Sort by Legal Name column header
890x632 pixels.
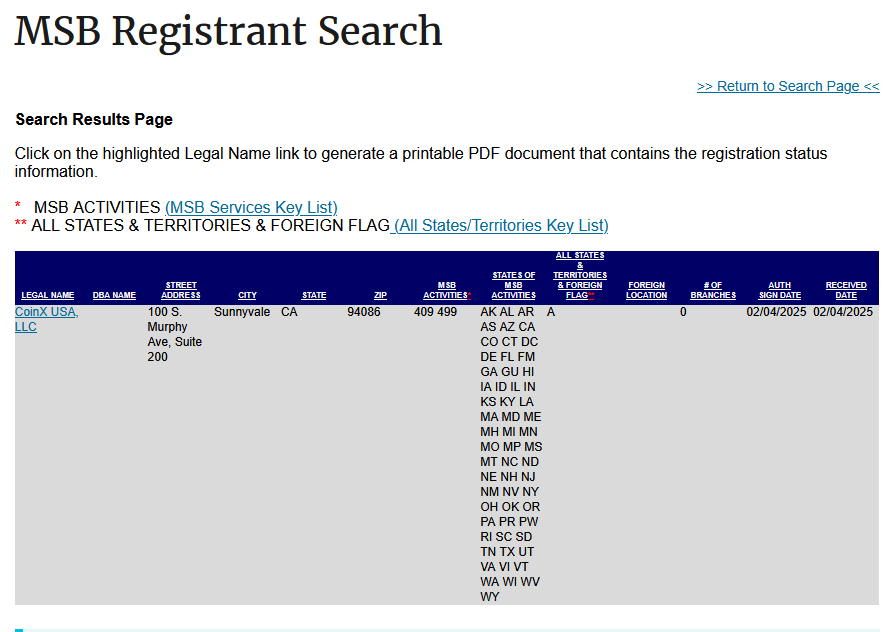pyautogui.click(x=48, y=295)
